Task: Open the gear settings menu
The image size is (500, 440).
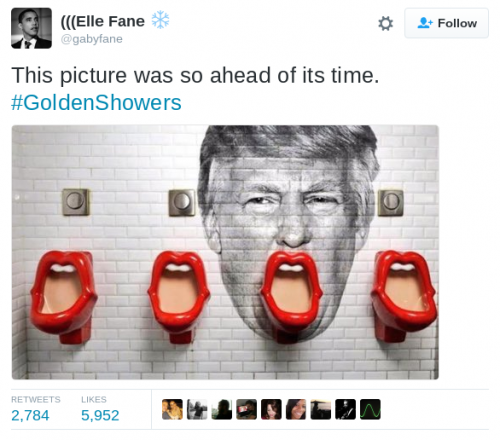Action: coord(386,24)
